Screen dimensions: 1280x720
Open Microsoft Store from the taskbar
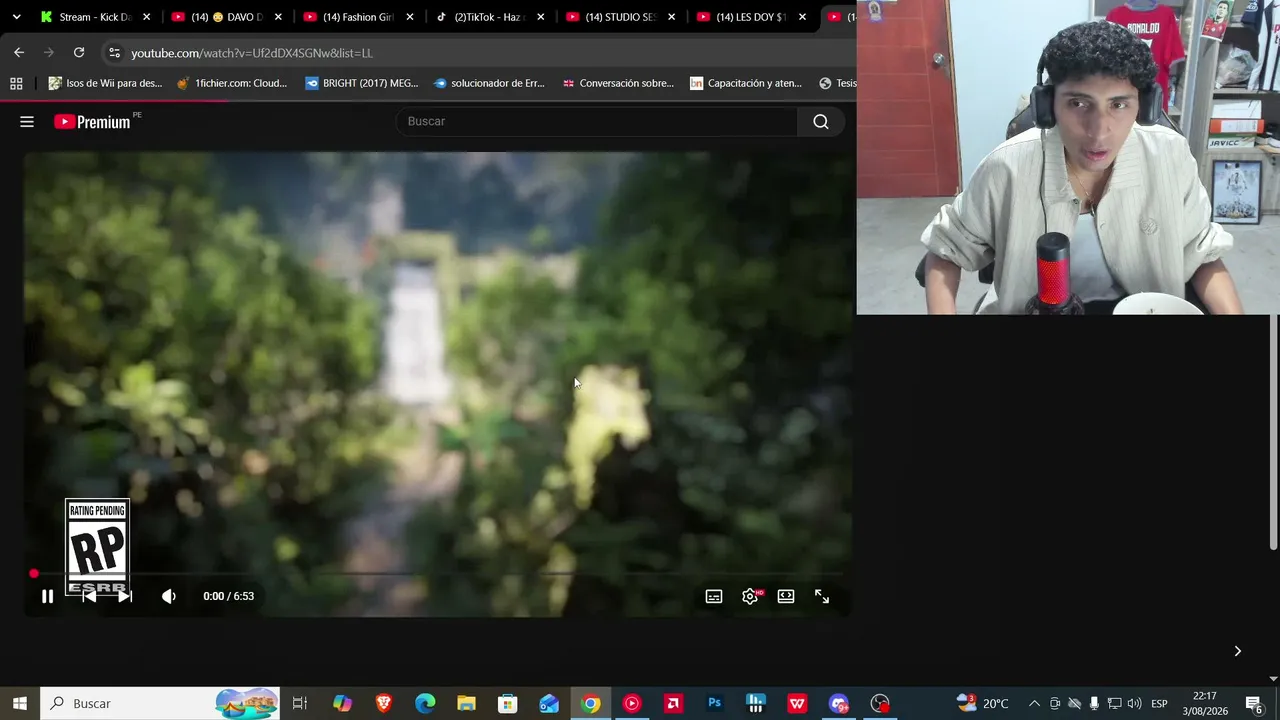click(508, 703)
